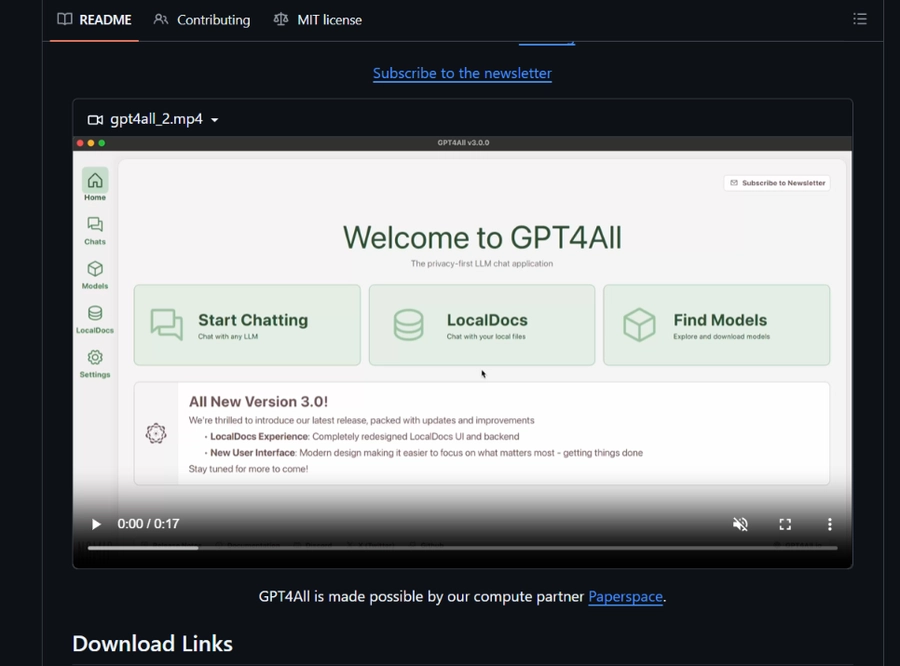Click 'Stay tuned for more to come!' text

[x=249, y=468]
